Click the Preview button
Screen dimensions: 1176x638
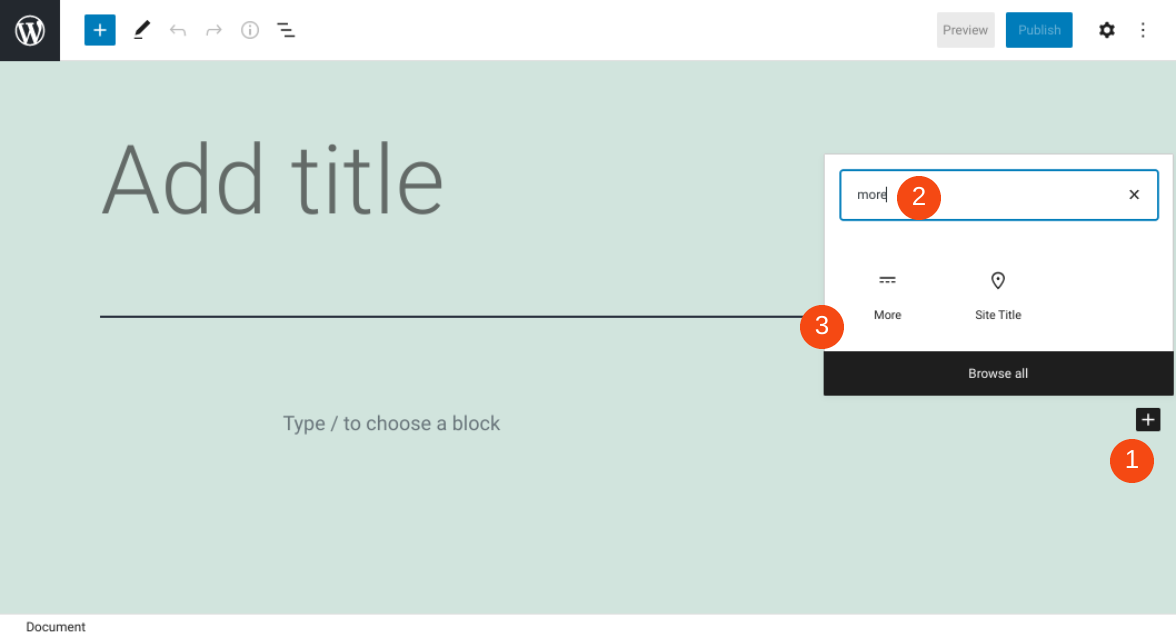965,30
